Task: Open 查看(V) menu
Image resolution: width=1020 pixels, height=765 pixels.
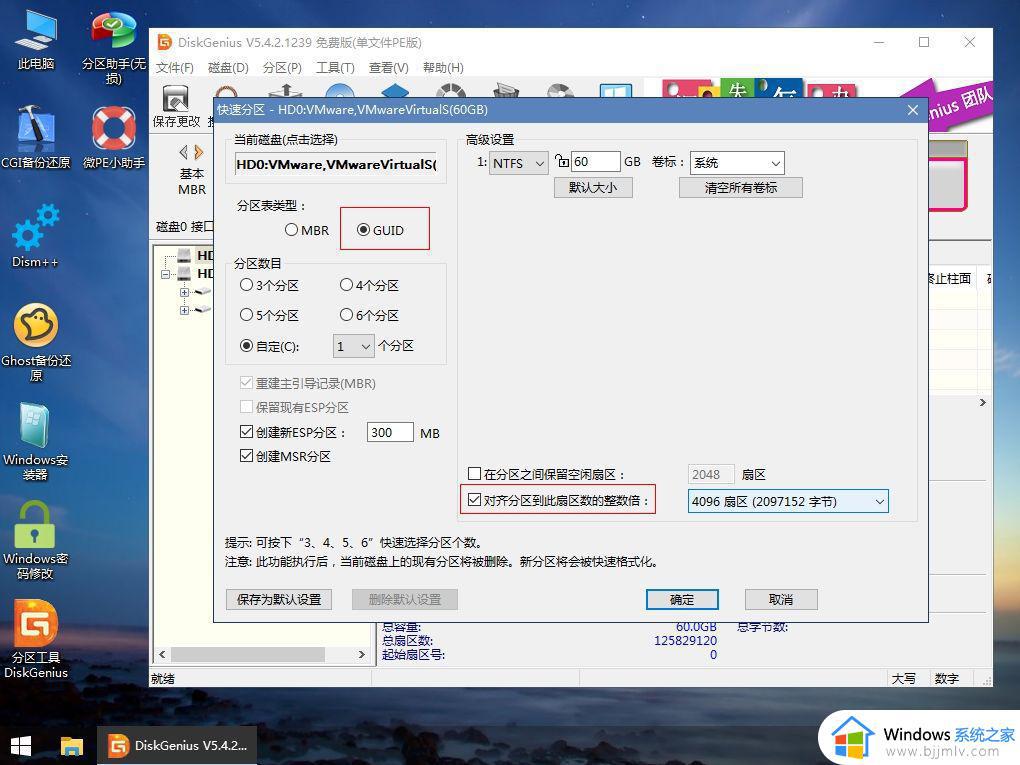Action: point(388,68)
